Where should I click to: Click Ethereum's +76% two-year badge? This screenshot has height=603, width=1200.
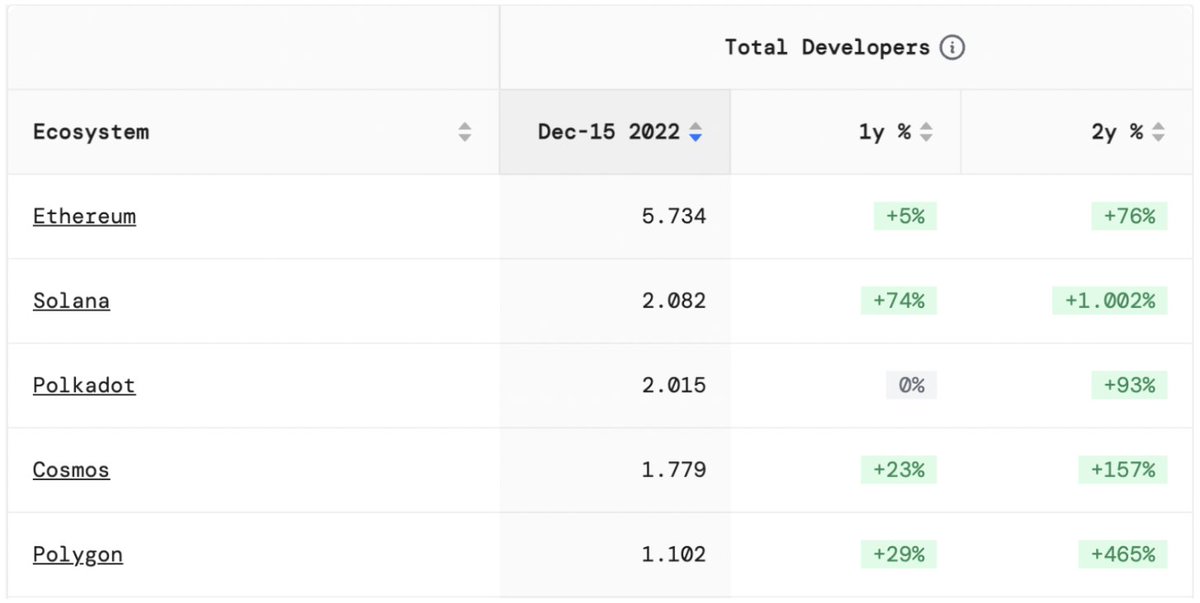pyautogui.click(x=1129, y=216)
